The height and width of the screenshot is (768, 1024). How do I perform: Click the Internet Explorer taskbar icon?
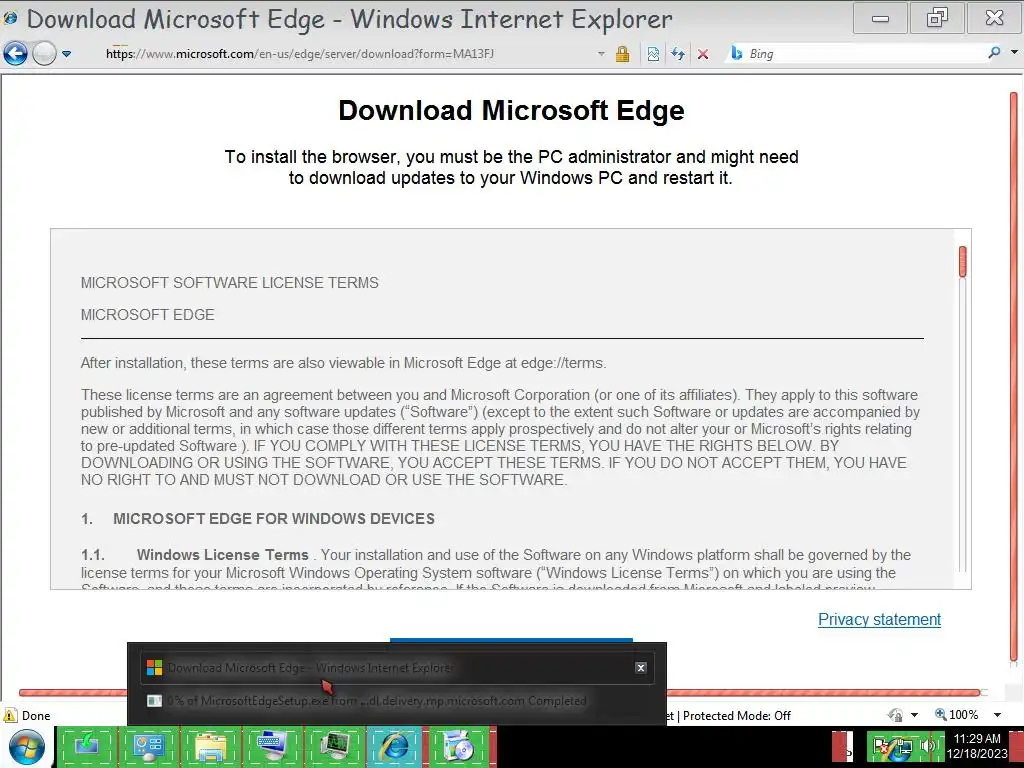click(396, 746)
